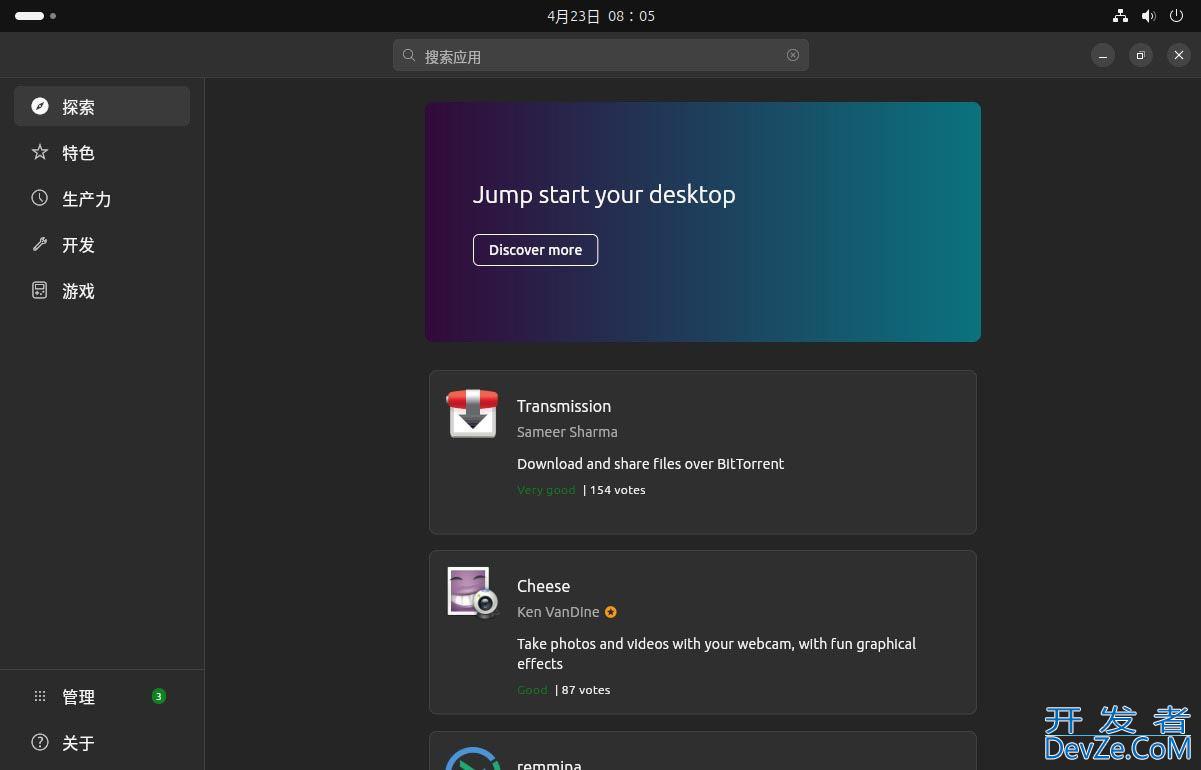Click the 87 votes text
The height and width of the screenshot is (770, 1201).
click(x=586, y=690)
